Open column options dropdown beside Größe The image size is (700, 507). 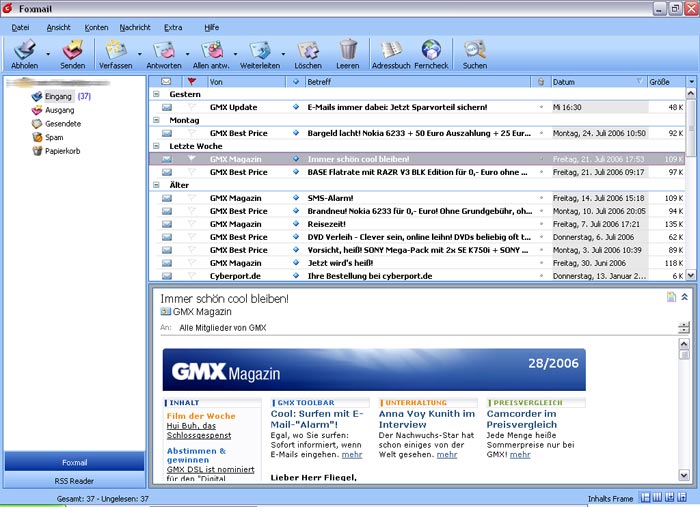point(692,82)
